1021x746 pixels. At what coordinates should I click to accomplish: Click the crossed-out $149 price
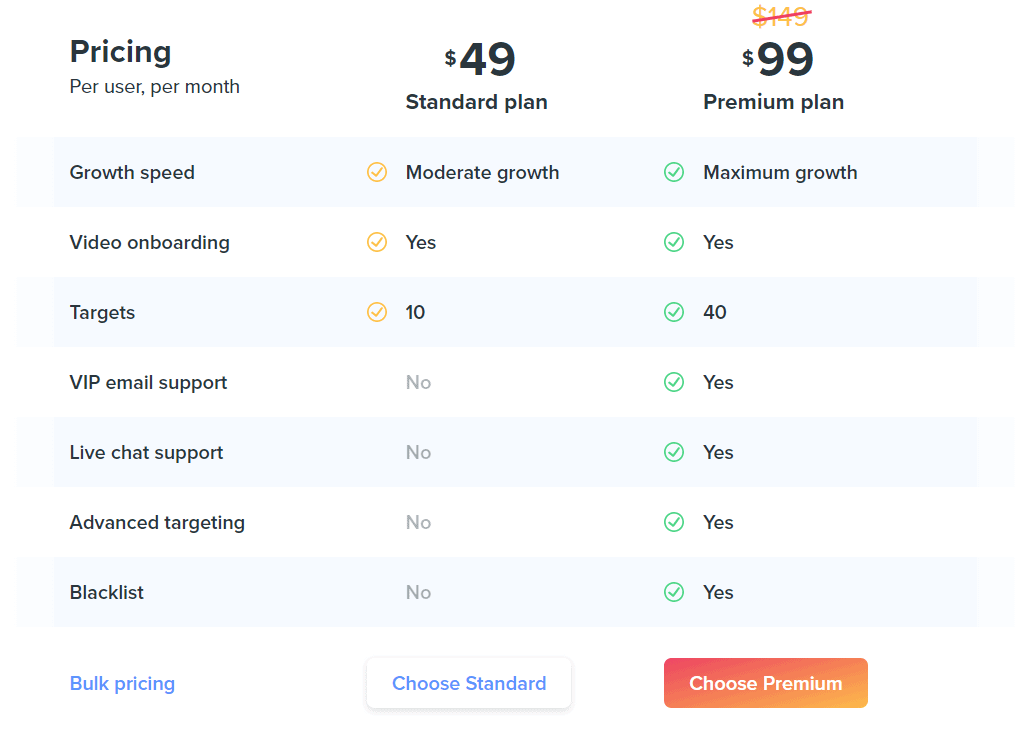click(x=781, y=16)
